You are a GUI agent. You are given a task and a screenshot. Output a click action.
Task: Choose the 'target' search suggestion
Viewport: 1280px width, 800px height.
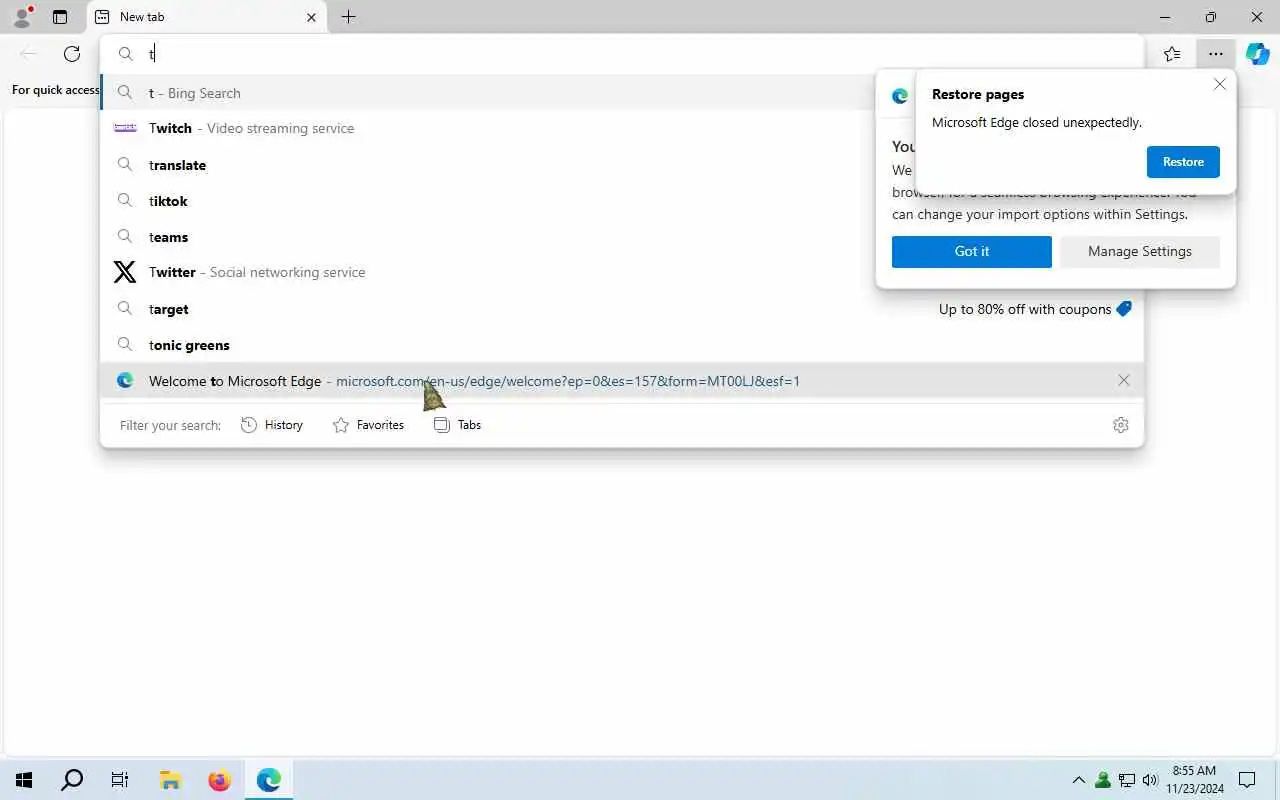[622, 309]
